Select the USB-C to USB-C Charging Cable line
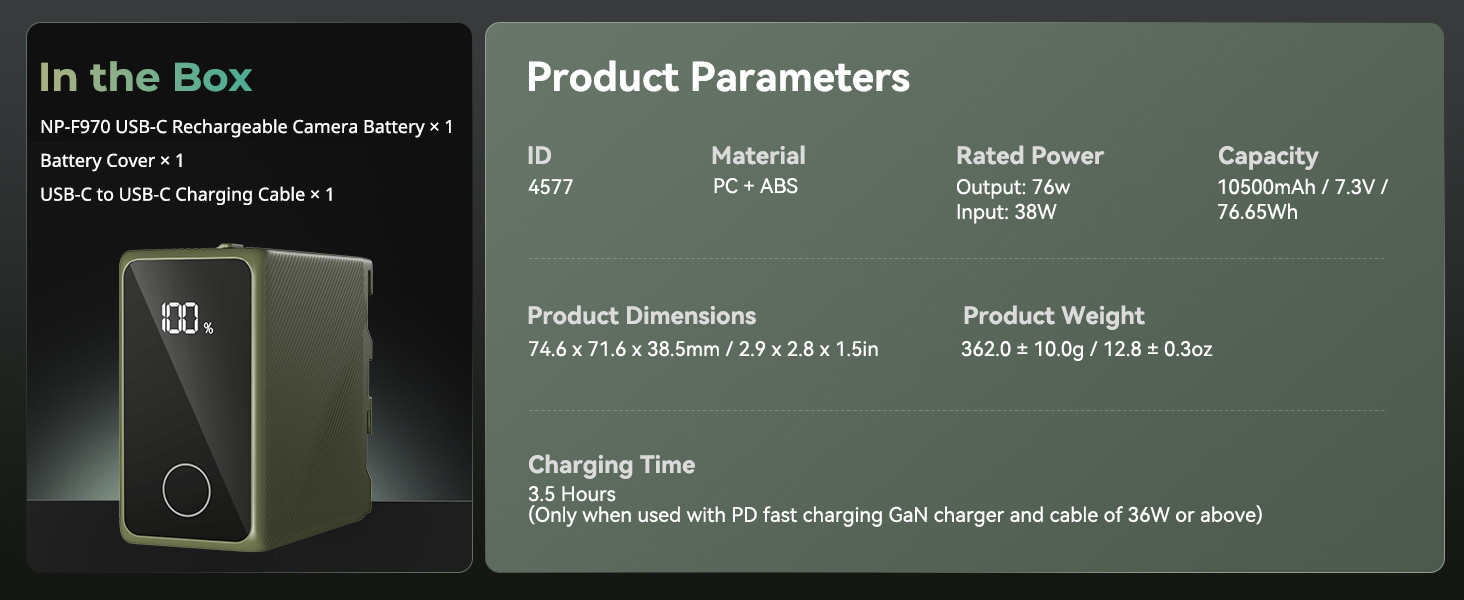 [187, 195]
